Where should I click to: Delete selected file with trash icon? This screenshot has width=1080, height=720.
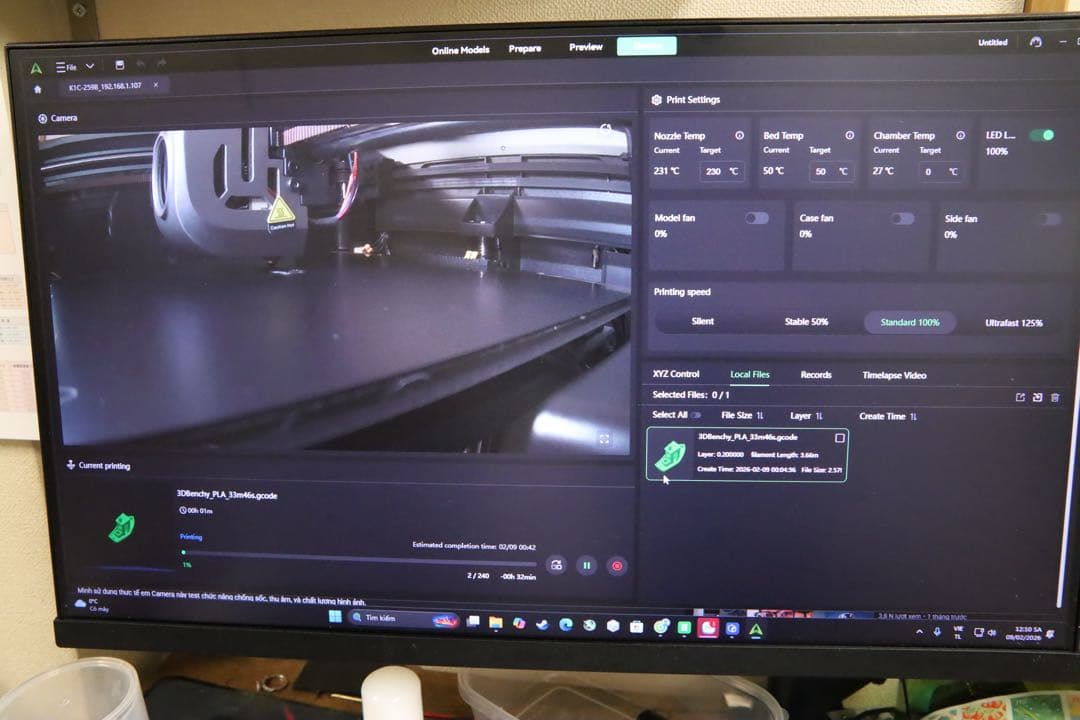tap(1054, 397)
